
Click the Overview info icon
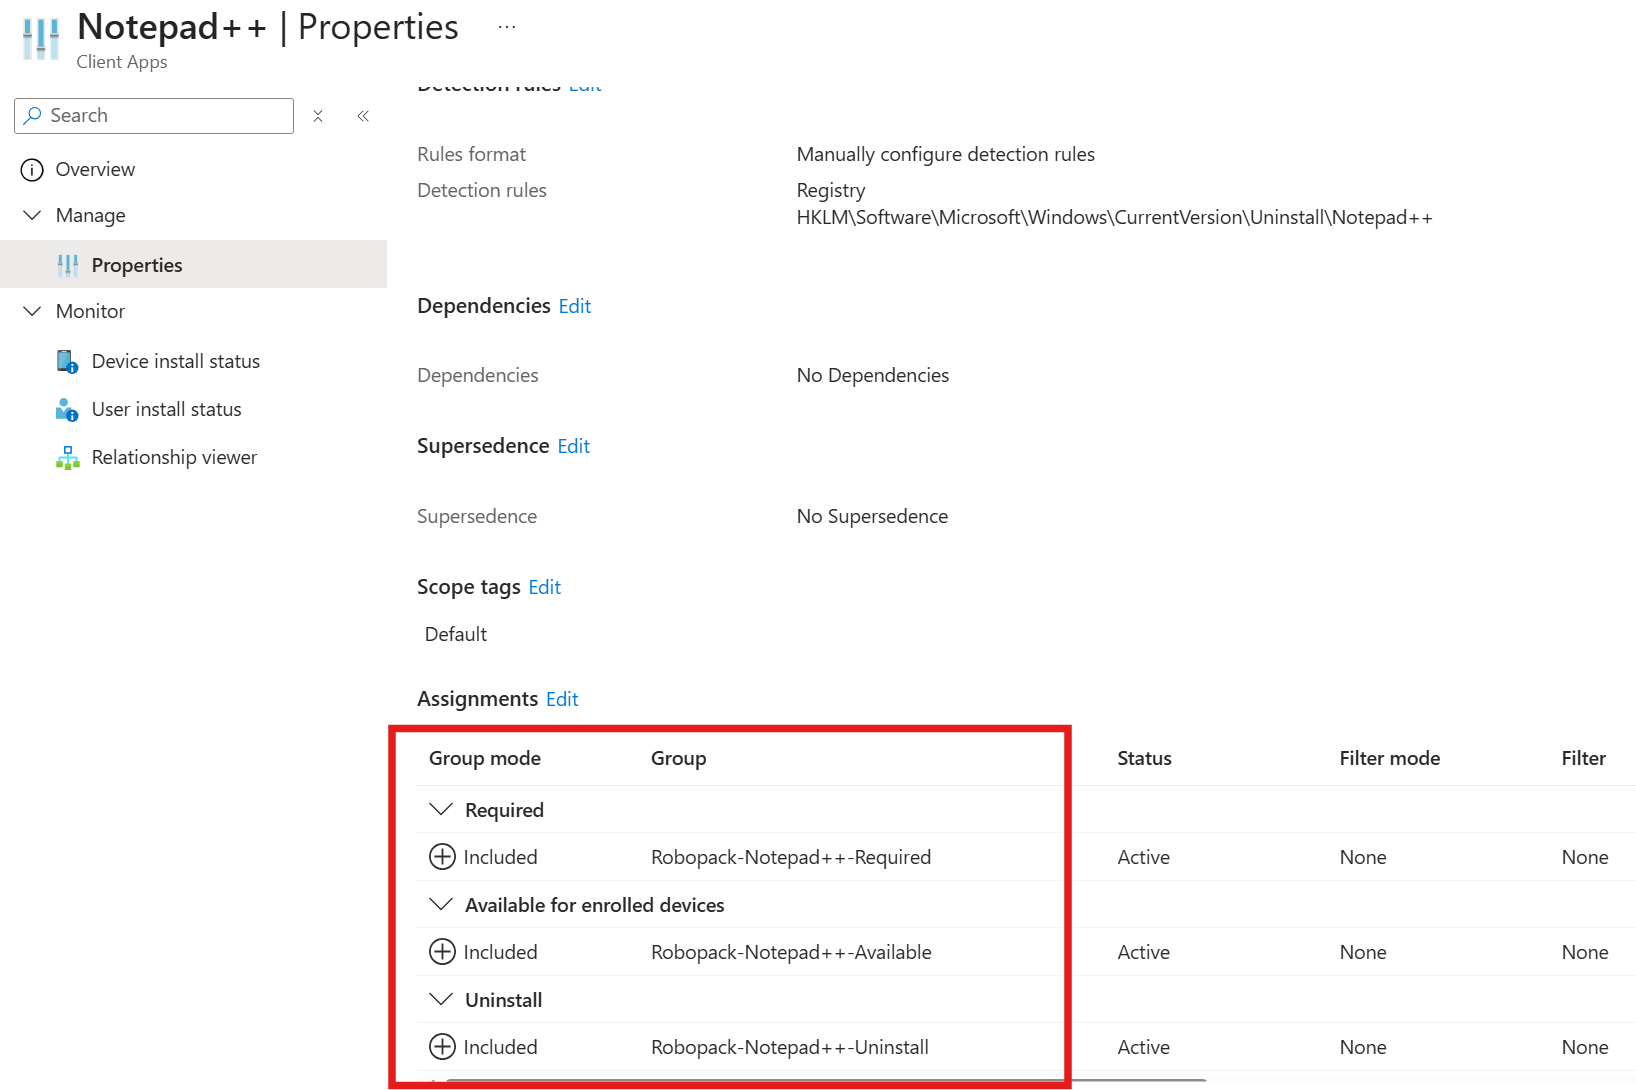coord(32,170)
